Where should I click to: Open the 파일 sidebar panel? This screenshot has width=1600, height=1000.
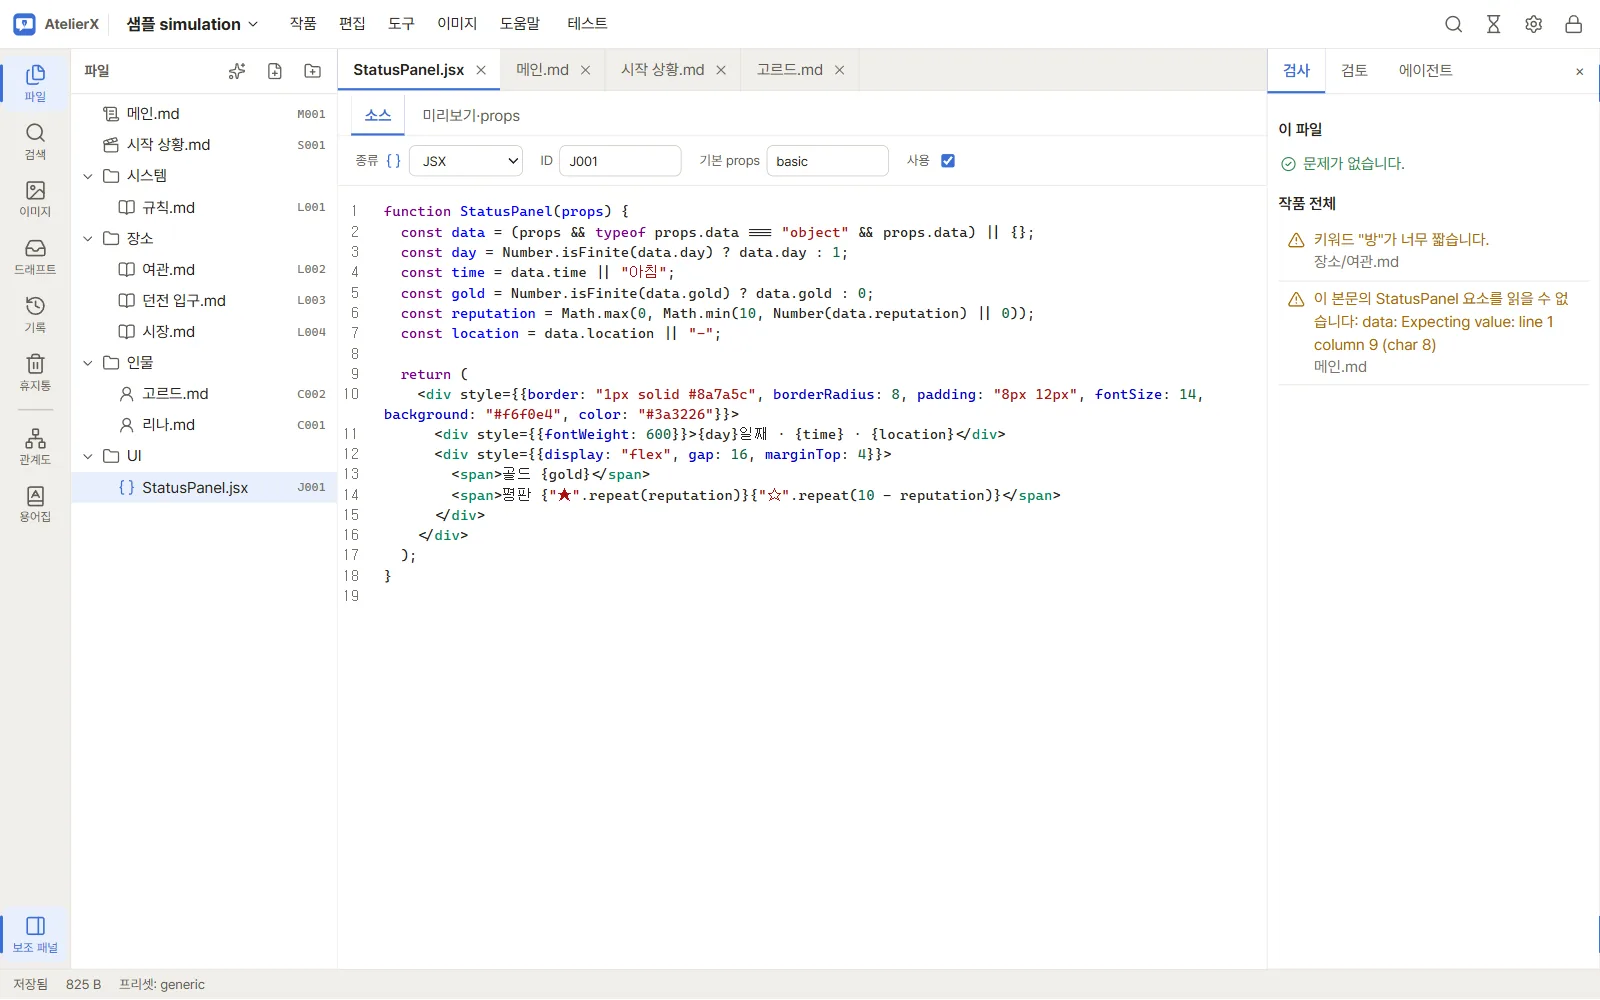(35, 83)
